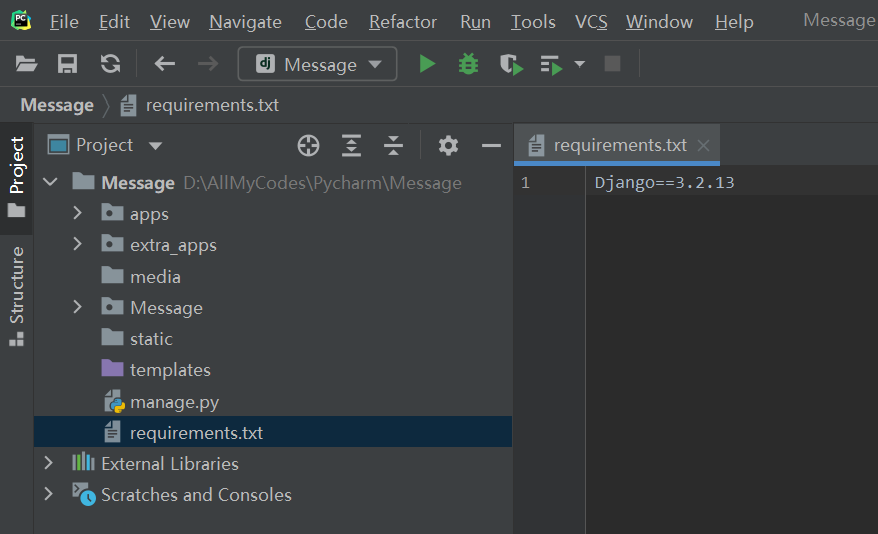Open the Message run configuration dropdown
This screenshot has height=534, width=878.
pos(317,64)
